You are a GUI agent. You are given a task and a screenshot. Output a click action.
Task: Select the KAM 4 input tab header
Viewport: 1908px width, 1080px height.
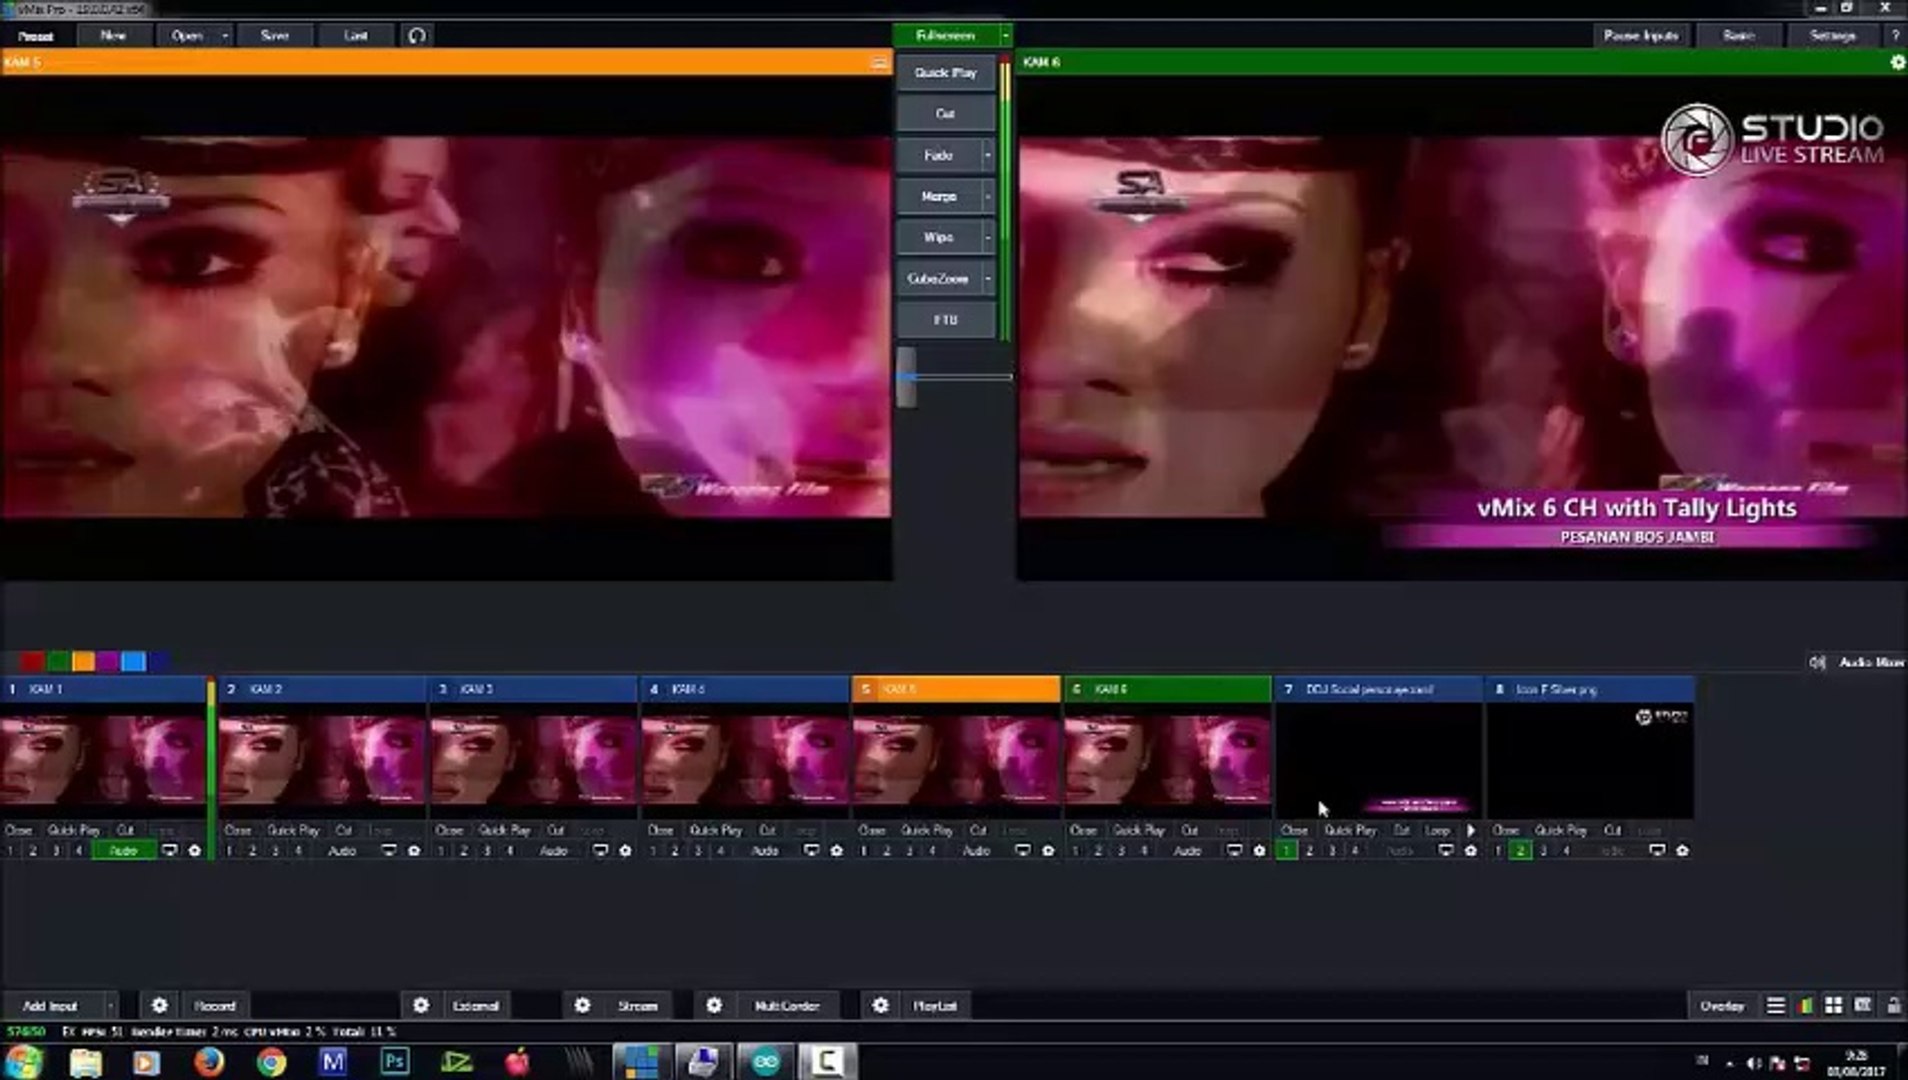click(x=744, y=689)
